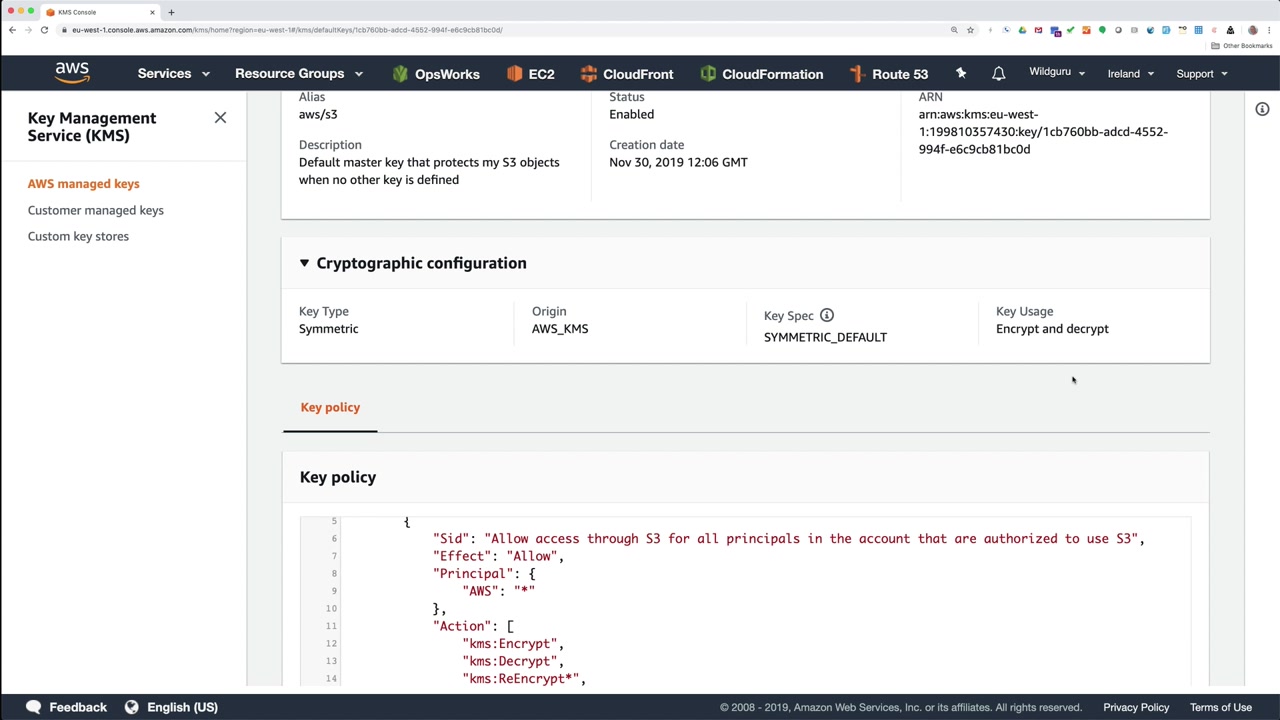
Task: Open the Services dropdown menu
Action: [173, 74]
